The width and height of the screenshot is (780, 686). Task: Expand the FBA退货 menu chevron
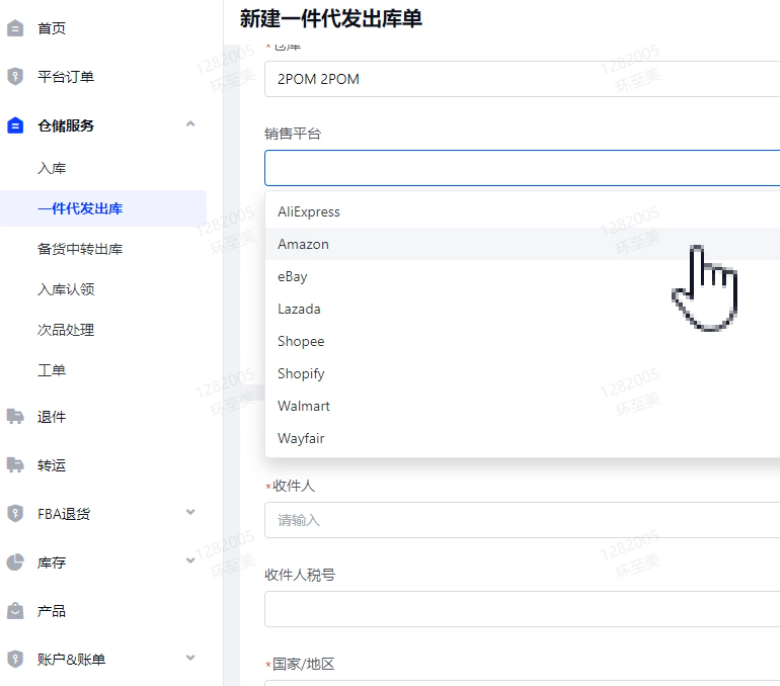tap(191, 512)
